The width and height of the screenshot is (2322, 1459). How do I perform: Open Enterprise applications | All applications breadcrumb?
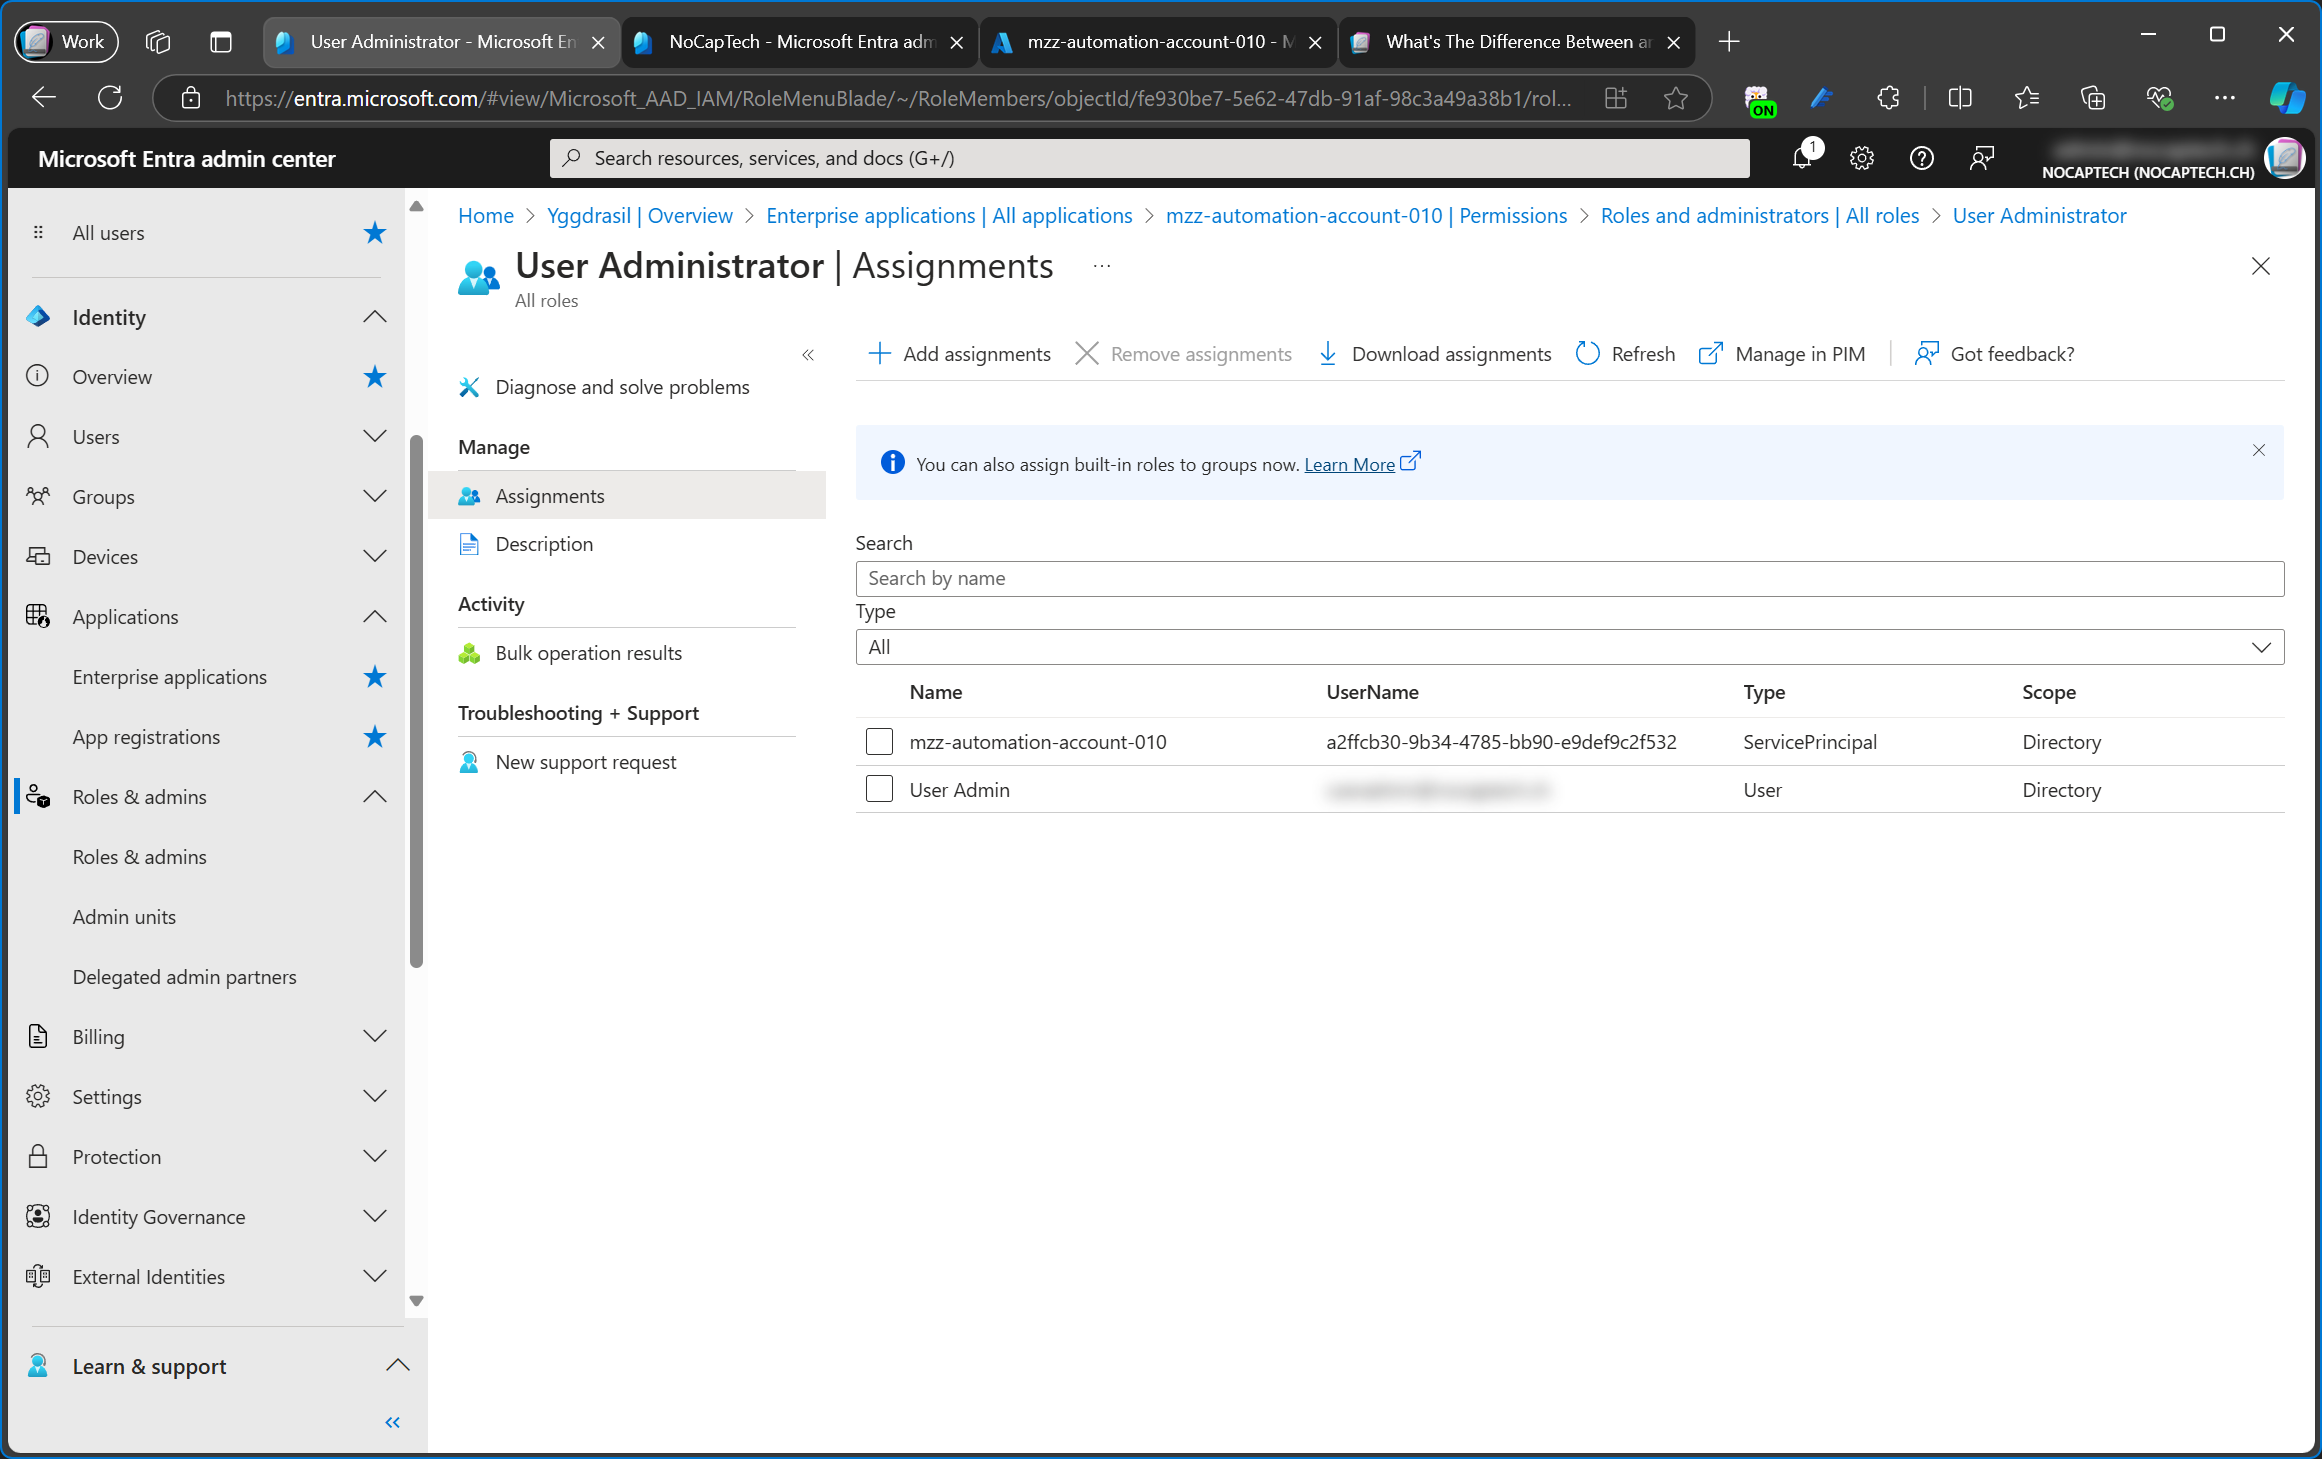click(x=949, y=216)
